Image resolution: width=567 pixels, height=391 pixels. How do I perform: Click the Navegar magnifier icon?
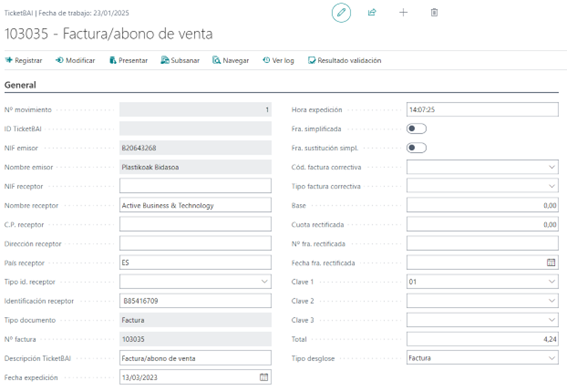click(216, 60)
